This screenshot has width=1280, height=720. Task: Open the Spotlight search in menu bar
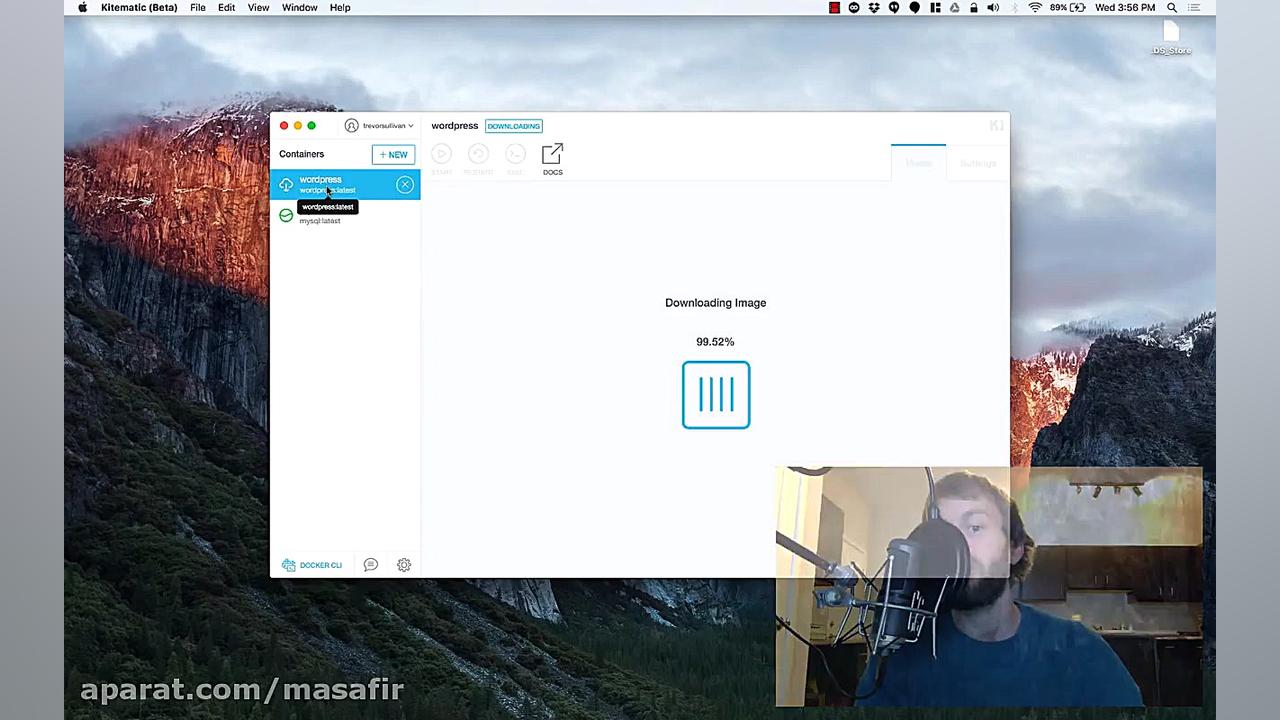(1171, 7)
